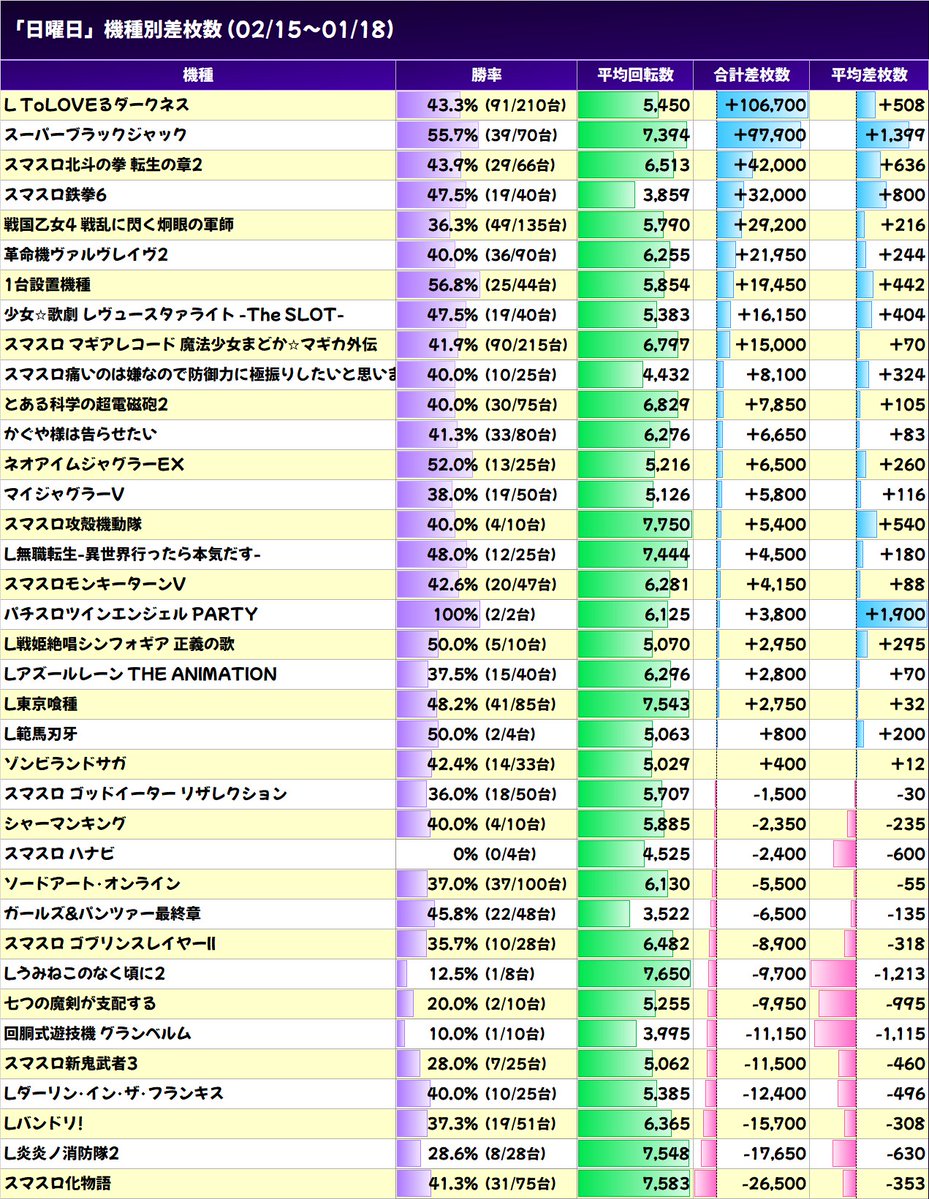The height and width of the screenshot is (1199, 929).
Task: Select マイジャグラーV machine name
Action: (x=64, y=494)
